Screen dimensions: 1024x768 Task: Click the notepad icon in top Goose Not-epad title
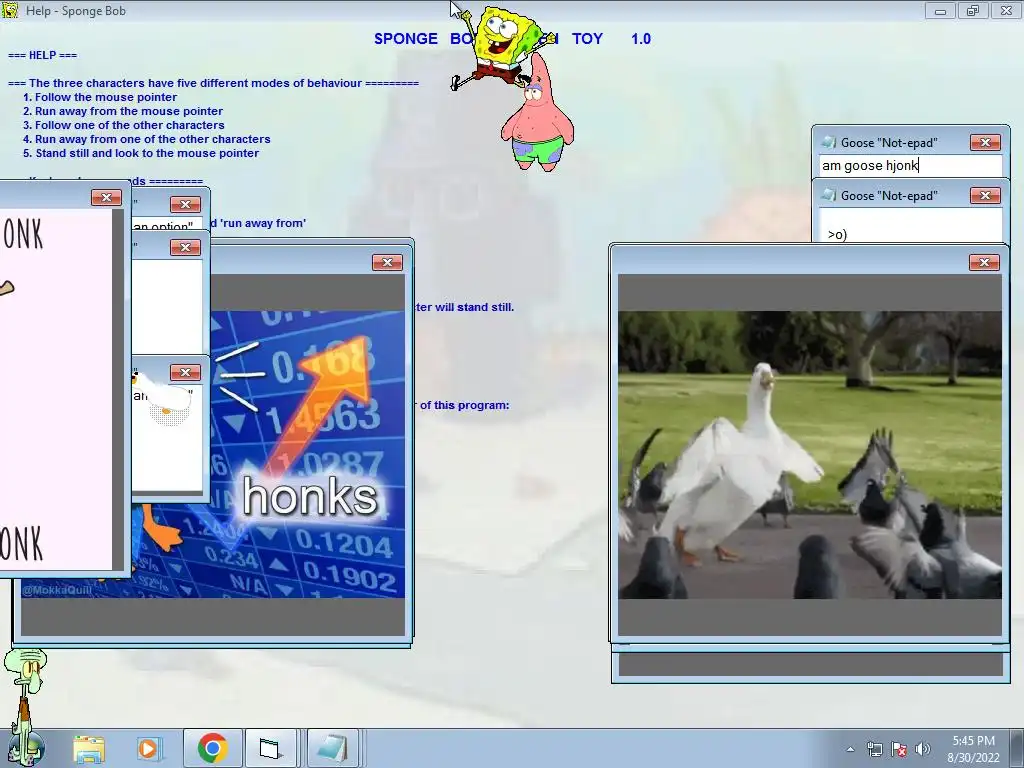[829, 142]
